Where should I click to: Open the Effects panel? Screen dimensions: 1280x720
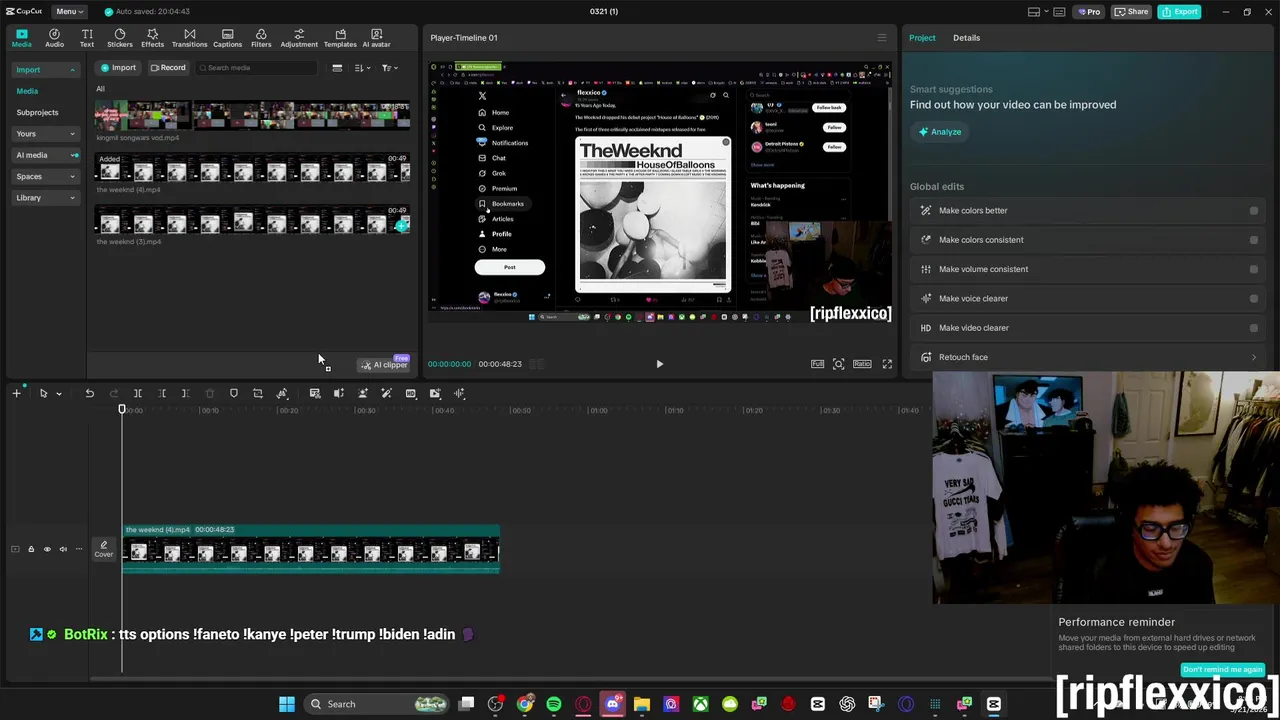click(153, 38)
